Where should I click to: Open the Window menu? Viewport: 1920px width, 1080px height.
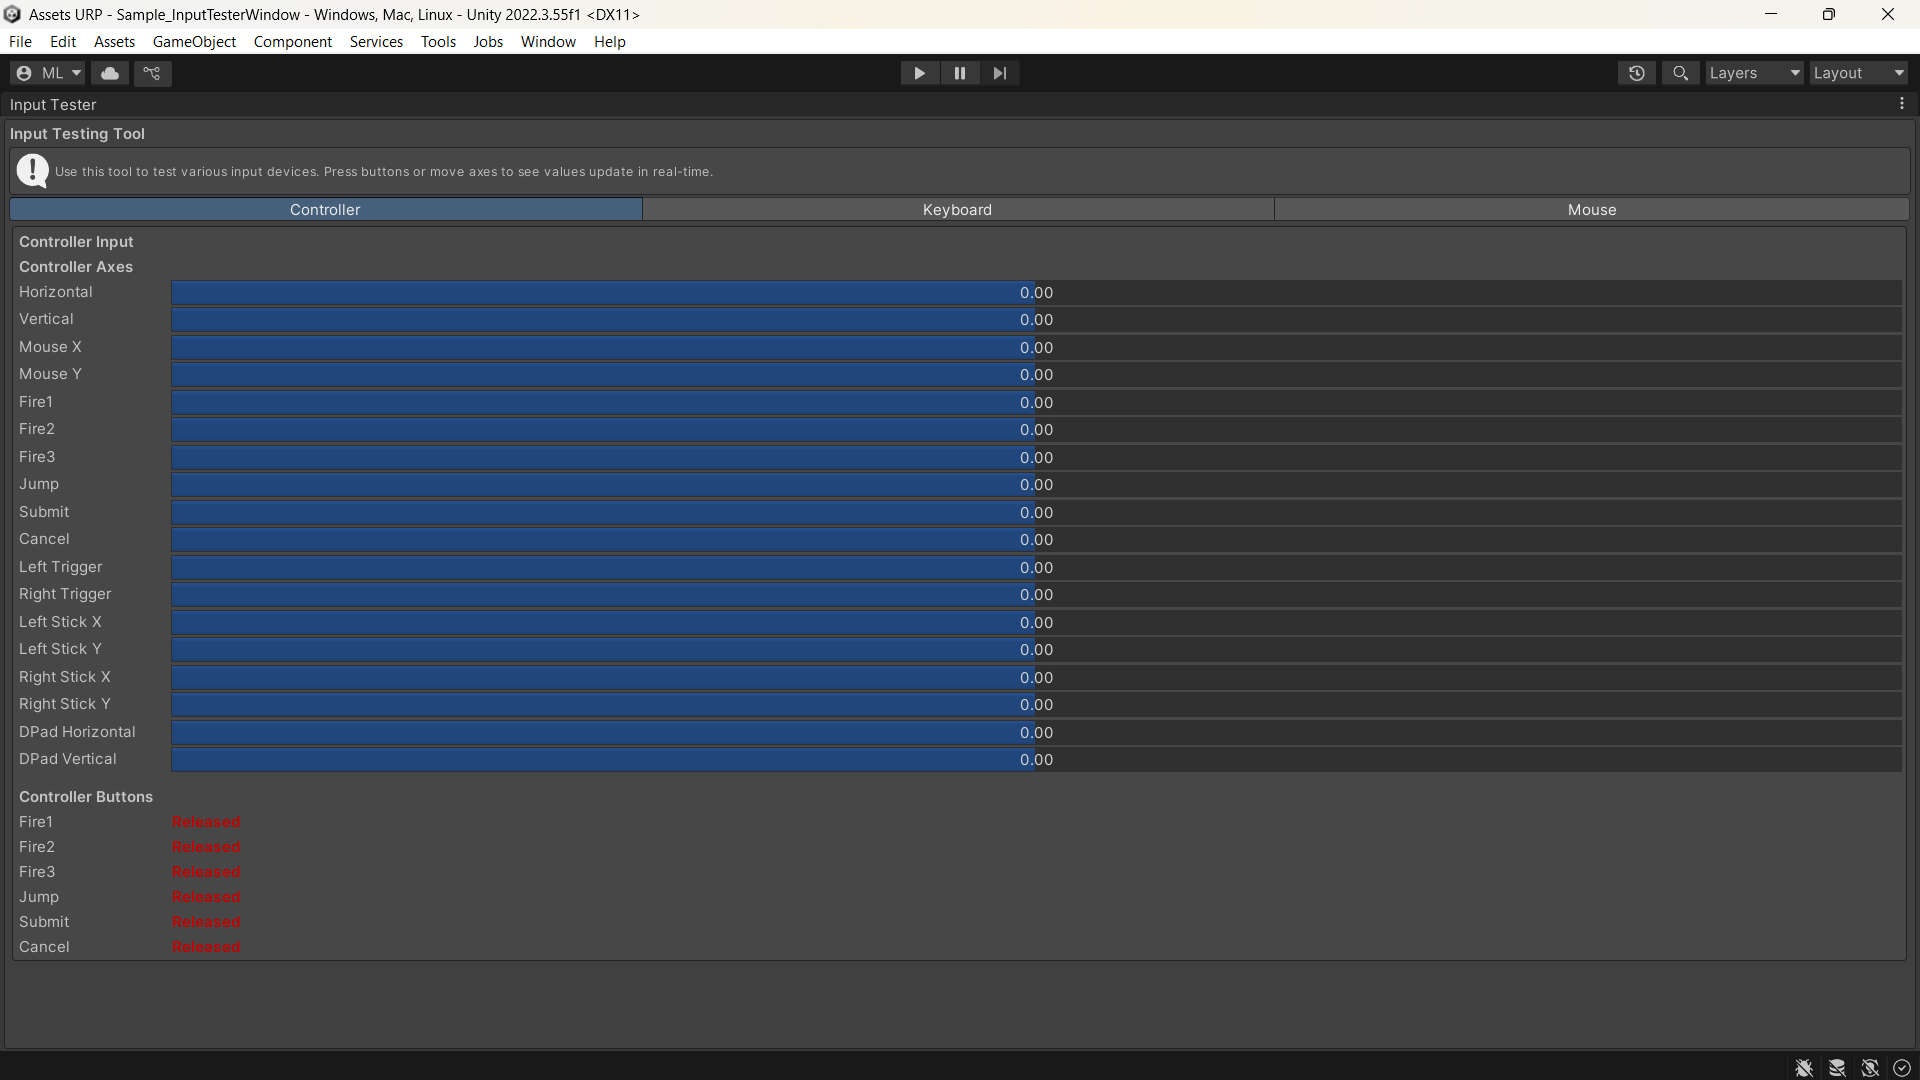[x=548, y=42]
